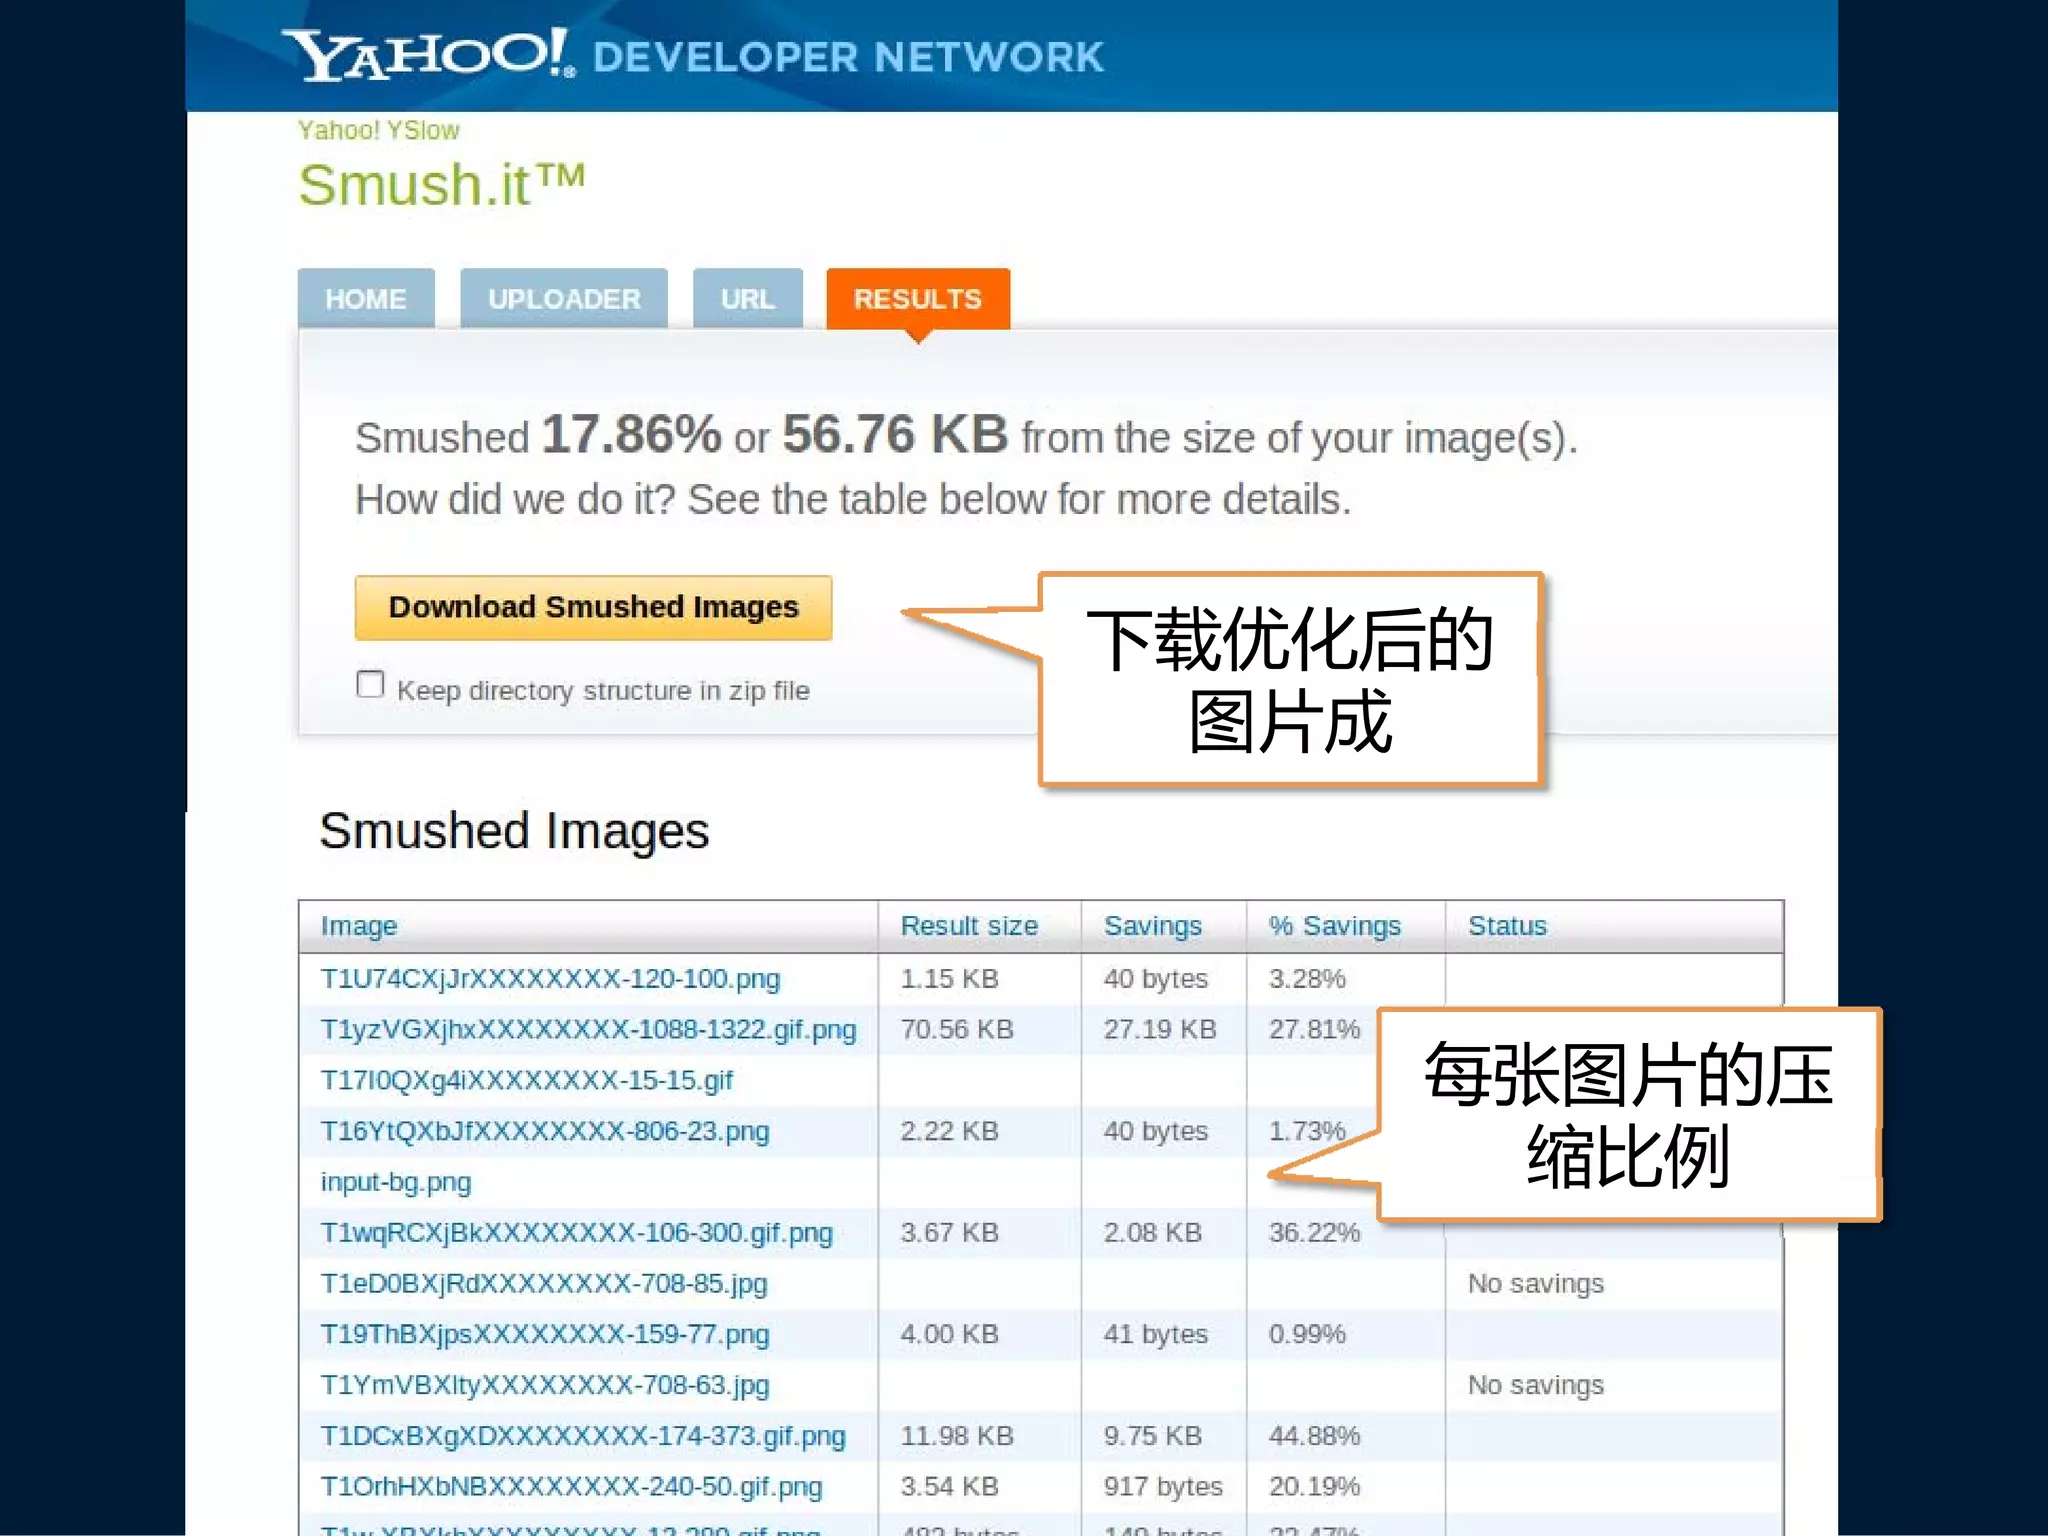Click the 917 bytes savings cell
2048x1536 pixels.
click(1163, 1487)
